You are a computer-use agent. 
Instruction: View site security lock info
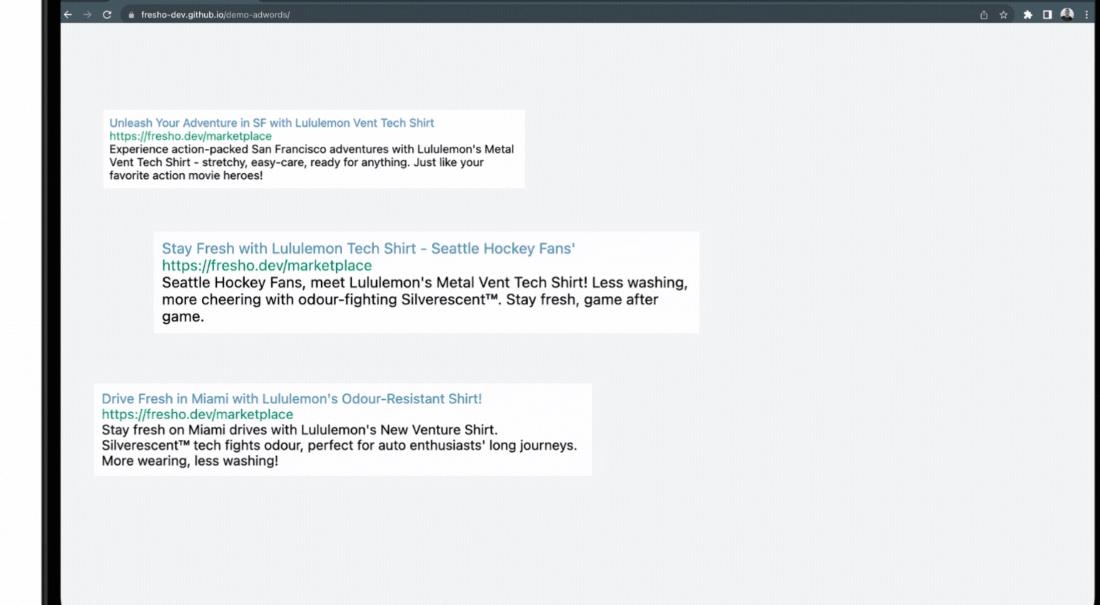(131, 15)
